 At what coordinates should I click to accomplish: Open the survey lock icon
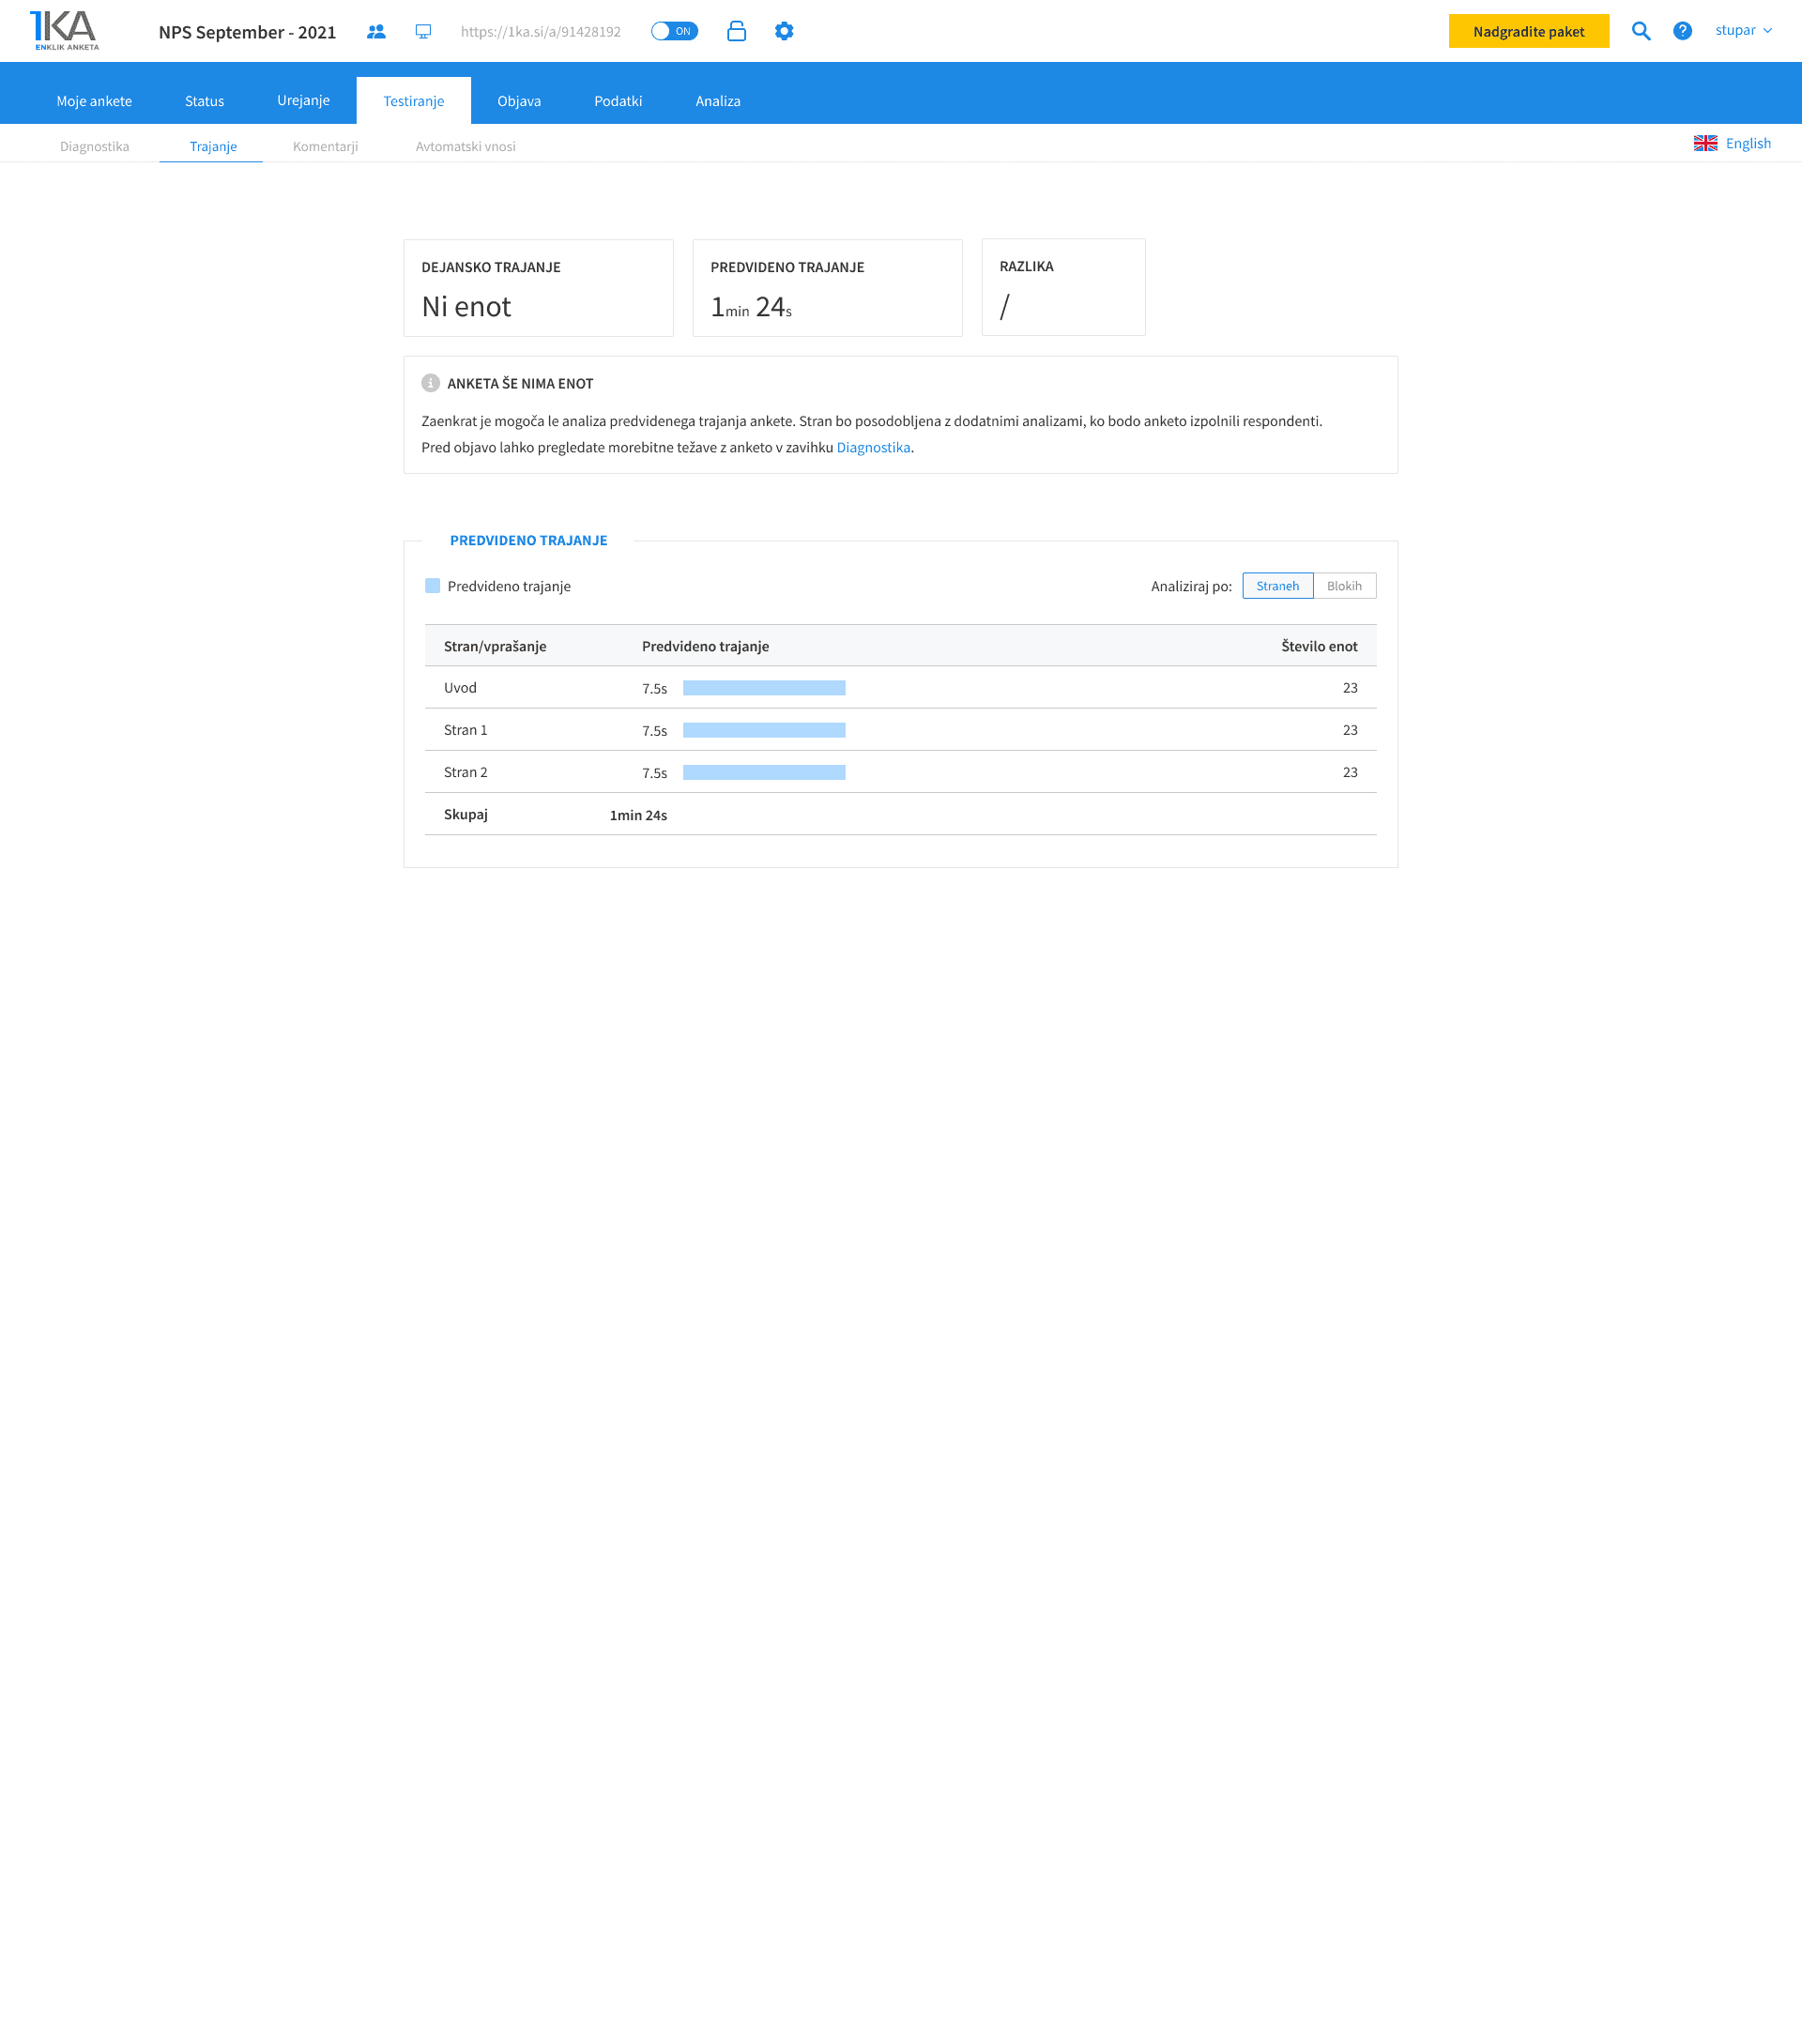(x=737, y=31)
